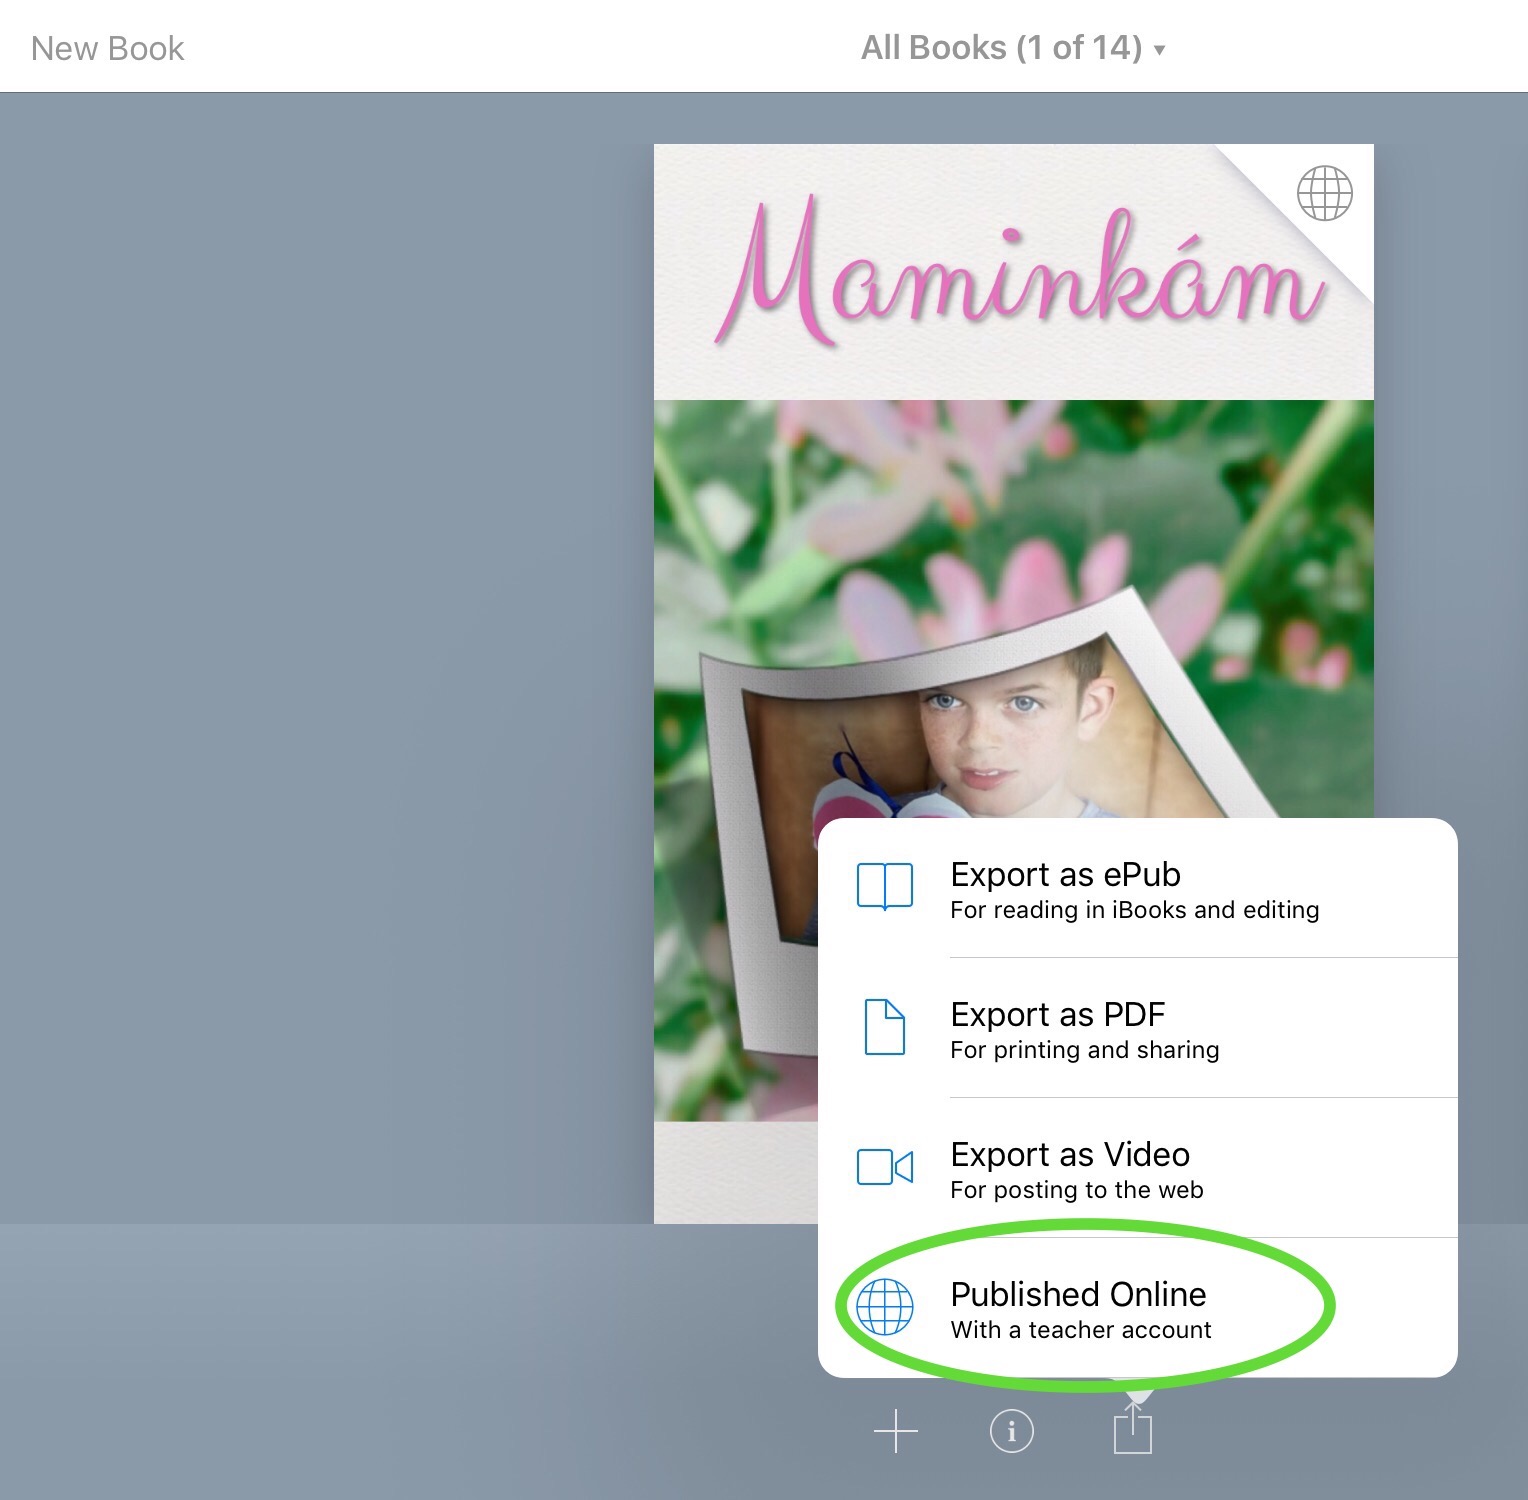Open the All Books dropdown
The width and height of the screenshot is (1528, 1500).
click(1013, 47)
